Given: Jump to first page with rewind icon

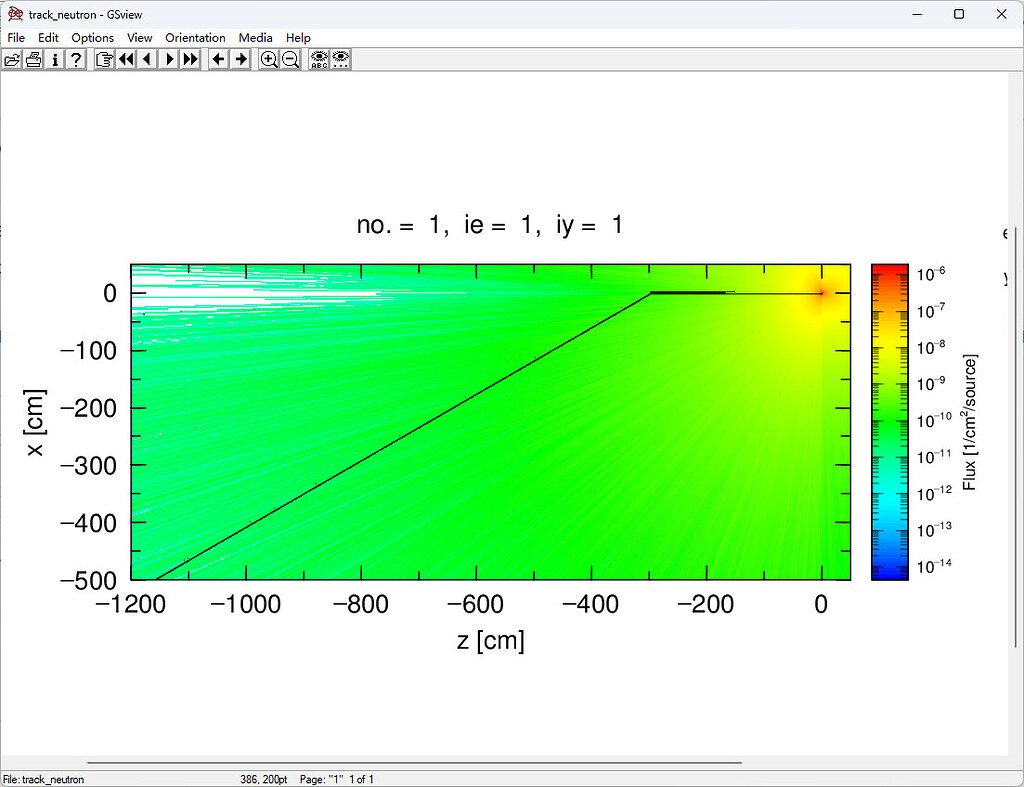Looking at the screenshot, I should tap(125, 59).
